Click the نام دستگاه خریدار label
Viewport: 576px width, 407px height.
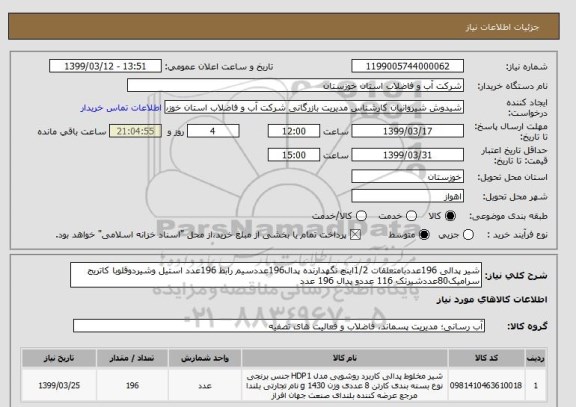(x=512, y=86)
